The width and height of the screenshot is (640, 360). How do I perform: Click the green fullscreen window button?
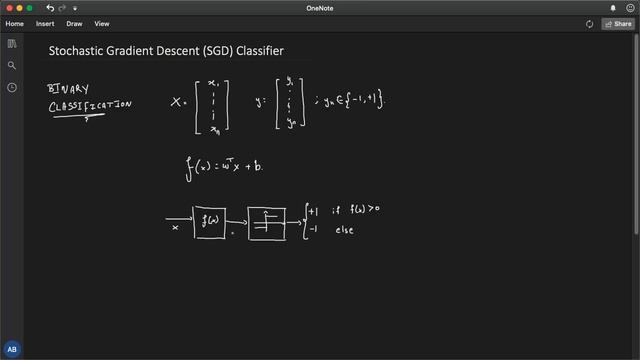tap(29, 8)
